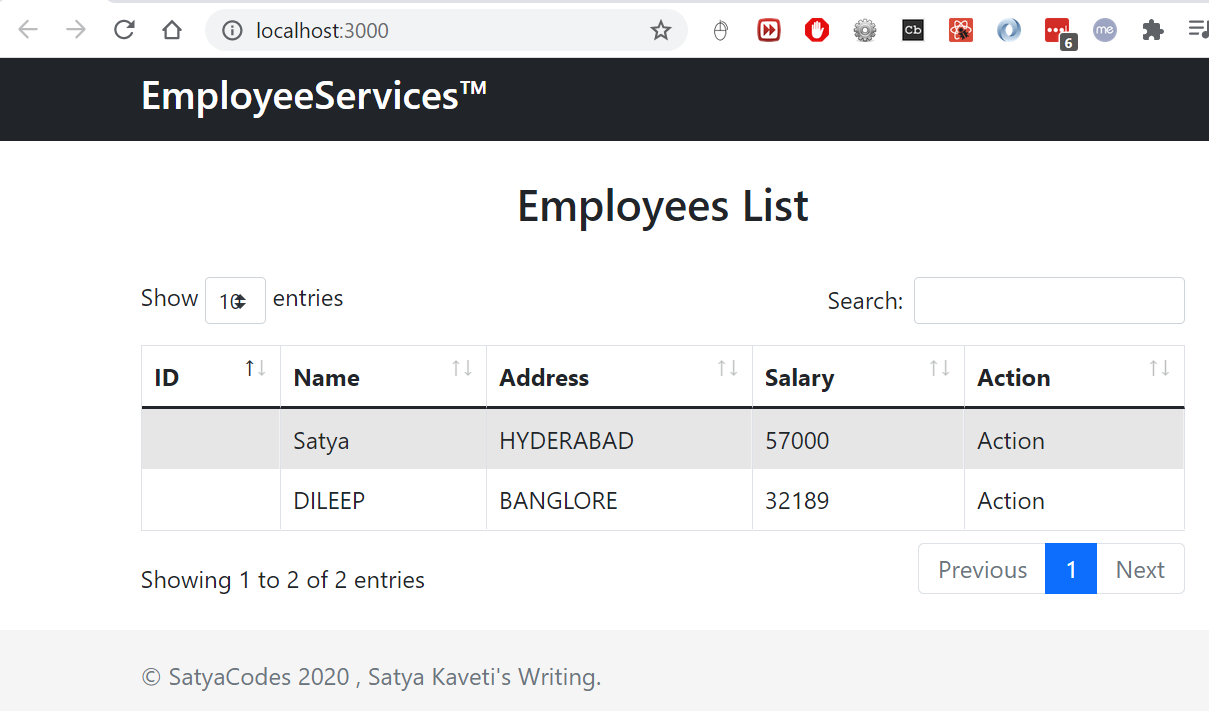Open the AdBlock stop-hand extension
This screenshot has height=711, width=1209.
click(x=817, y=30)
